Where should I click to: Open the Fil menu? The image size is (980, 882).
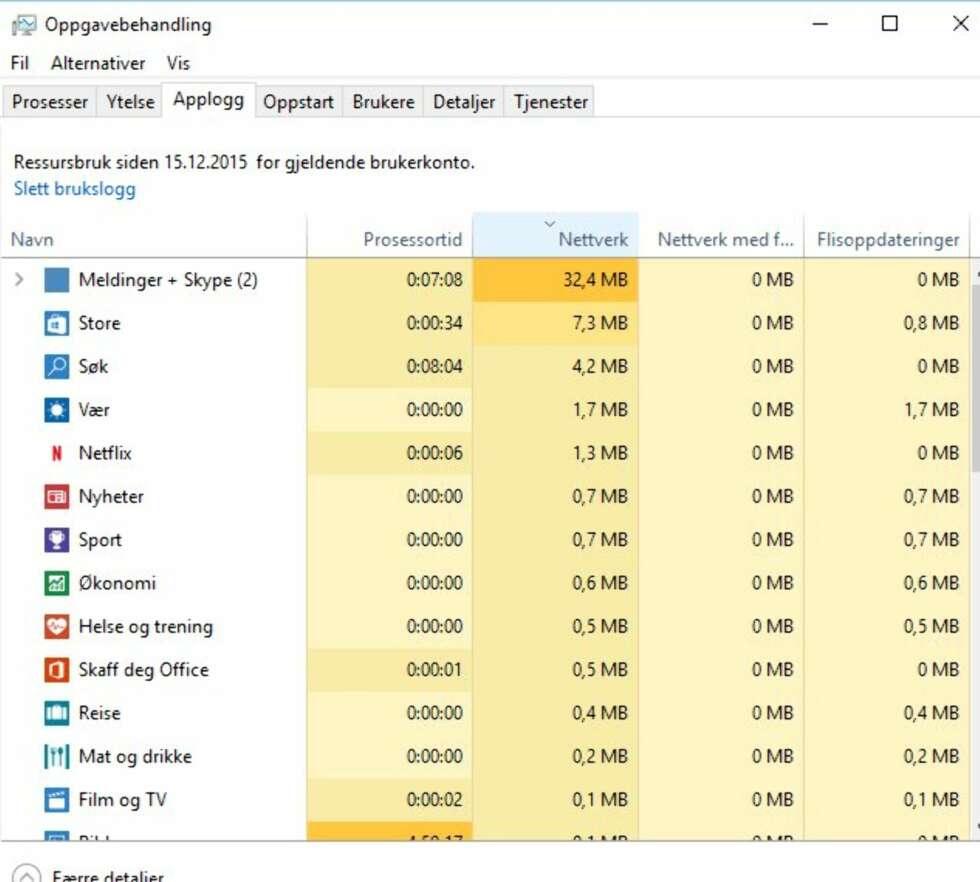(19, 63)
